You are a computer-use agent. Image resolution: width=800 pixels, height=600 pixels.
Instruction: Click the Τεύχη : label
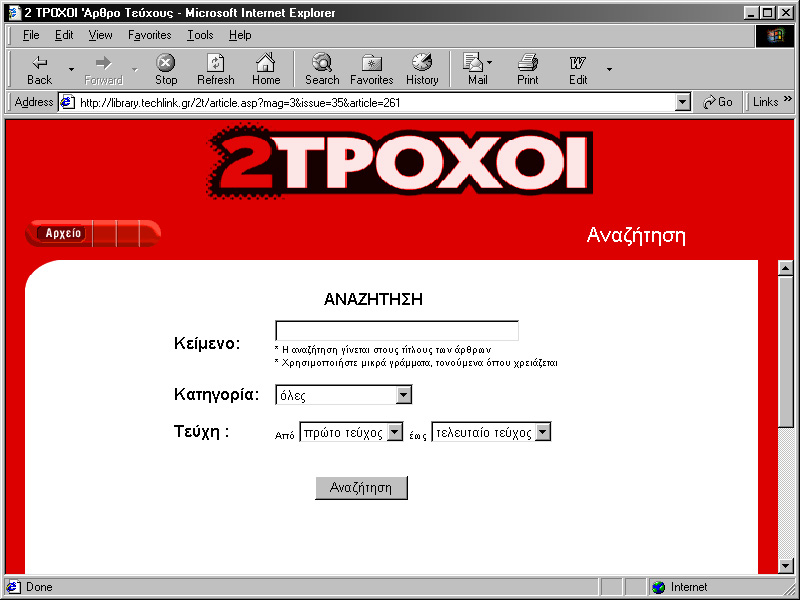click(202, 432)
